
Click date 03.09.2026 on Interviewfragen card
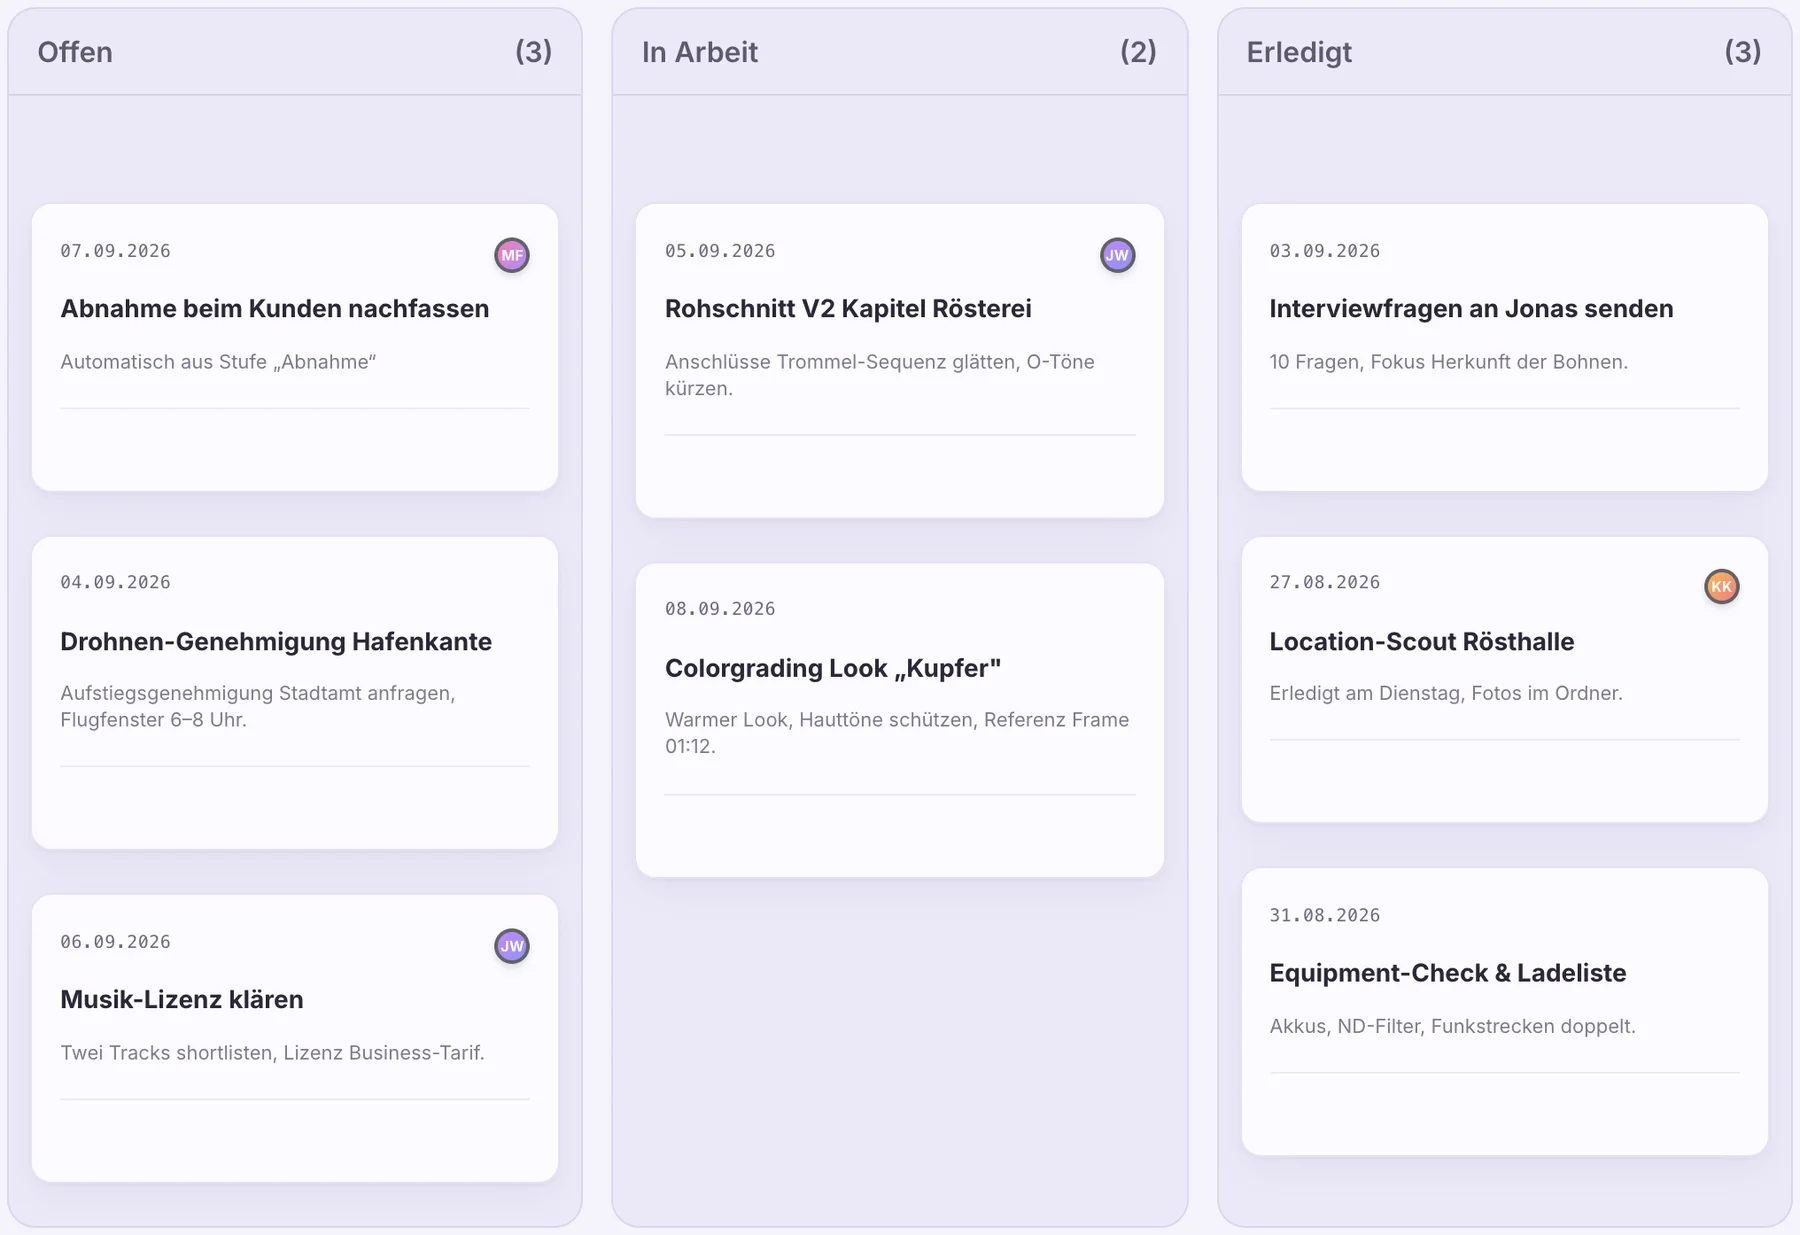1324,251
